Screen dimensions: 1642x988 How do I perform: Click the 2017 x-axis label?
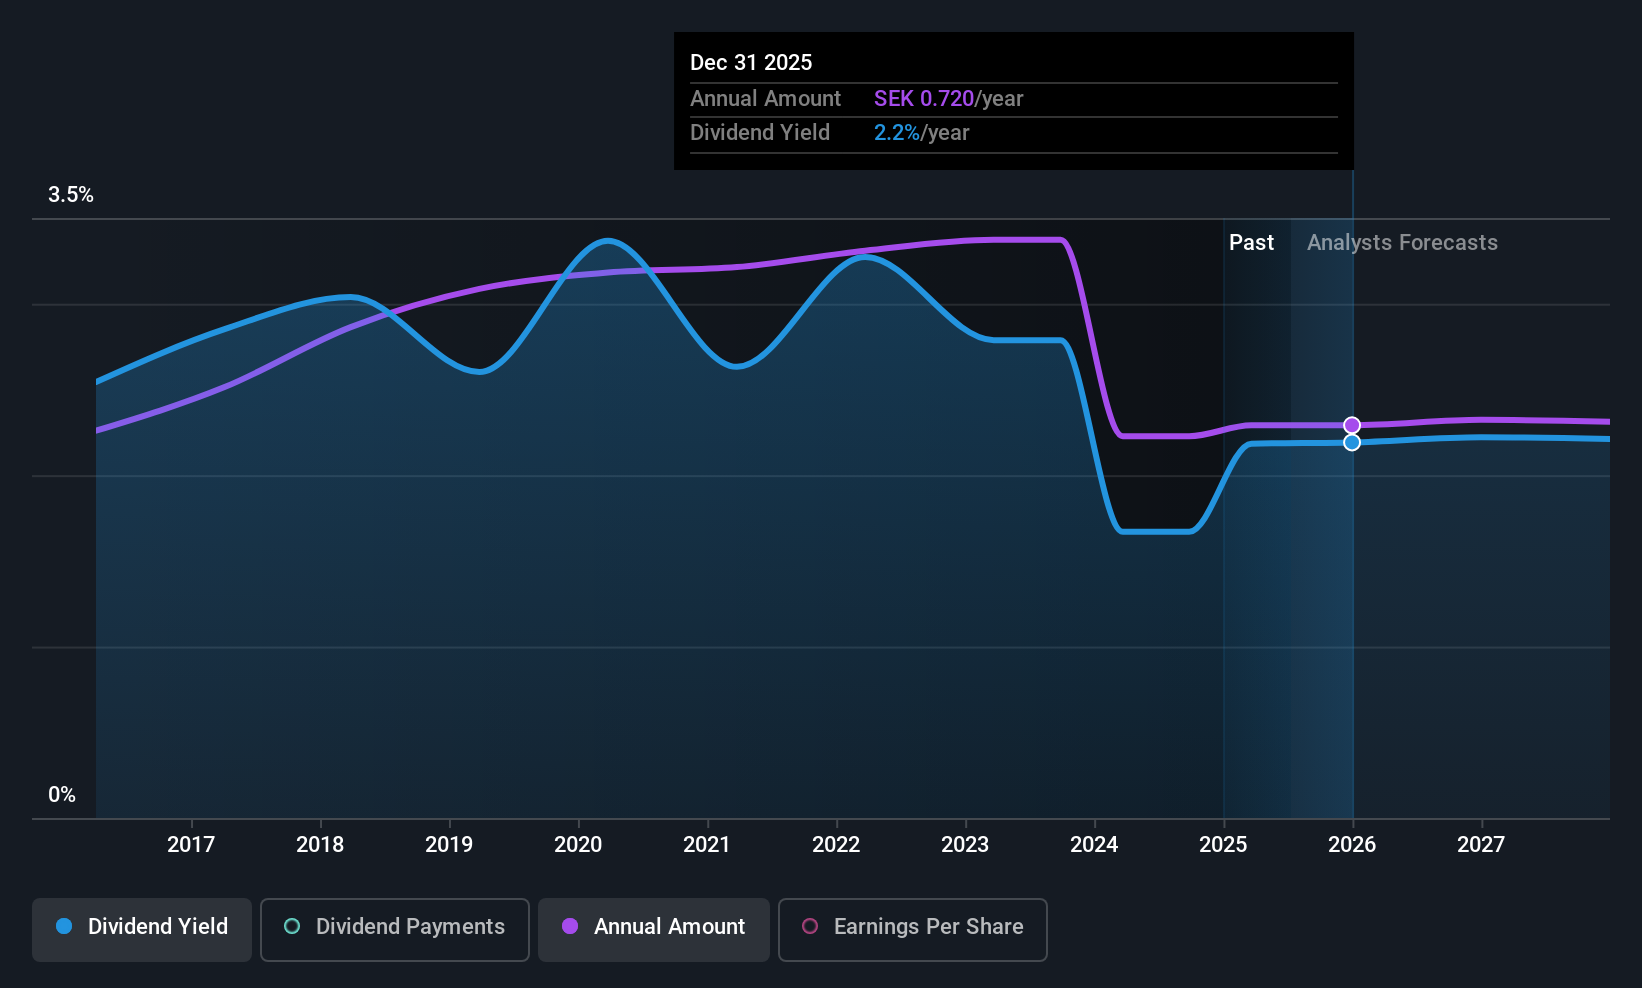[191, 845]
